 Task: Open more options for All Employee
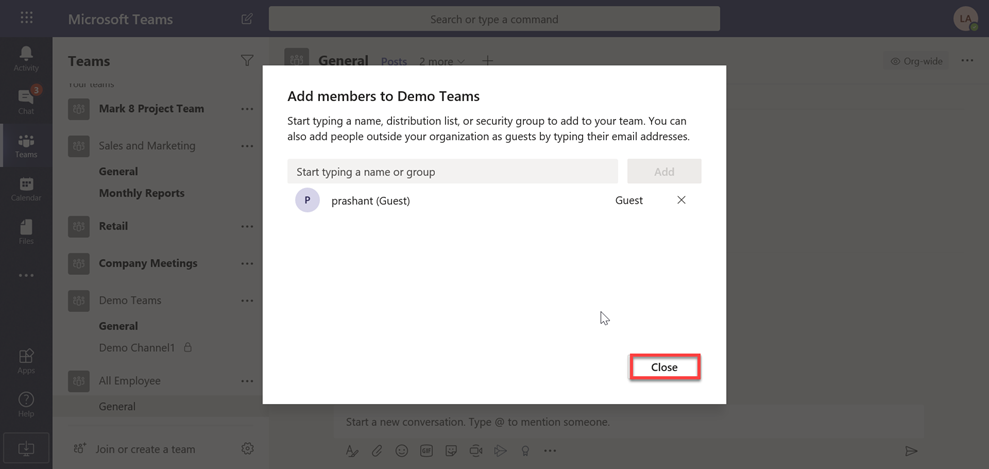tap(247, 381)
